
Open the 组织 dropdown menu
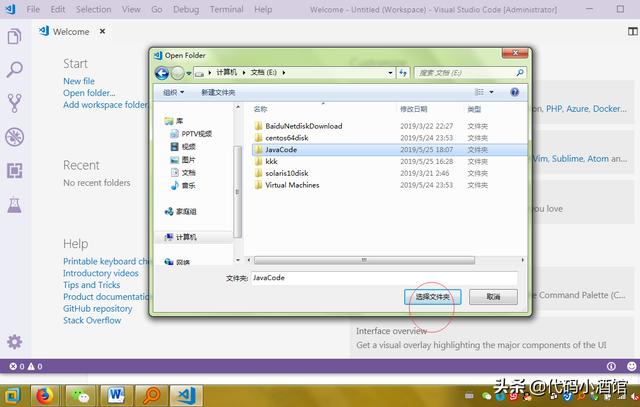173,92
